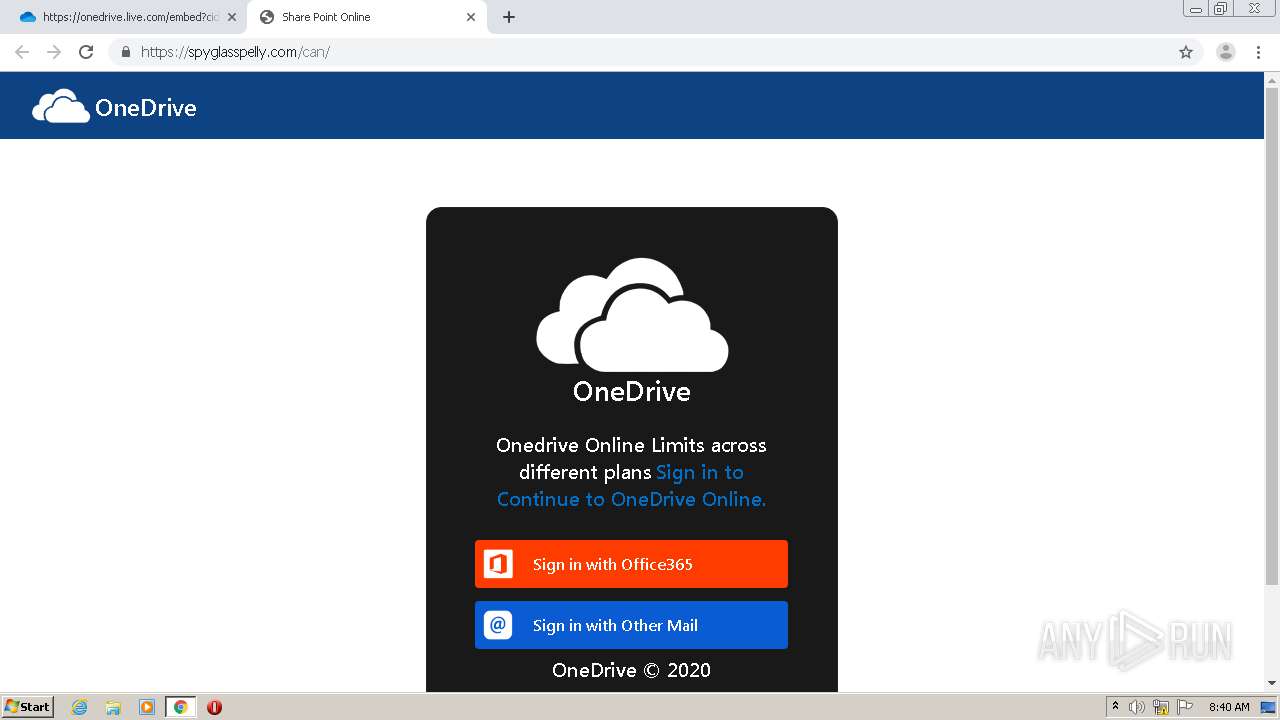Open the Chrome profile avatar
This screenshot has height=720, width=1280.
pos(1226,52)
